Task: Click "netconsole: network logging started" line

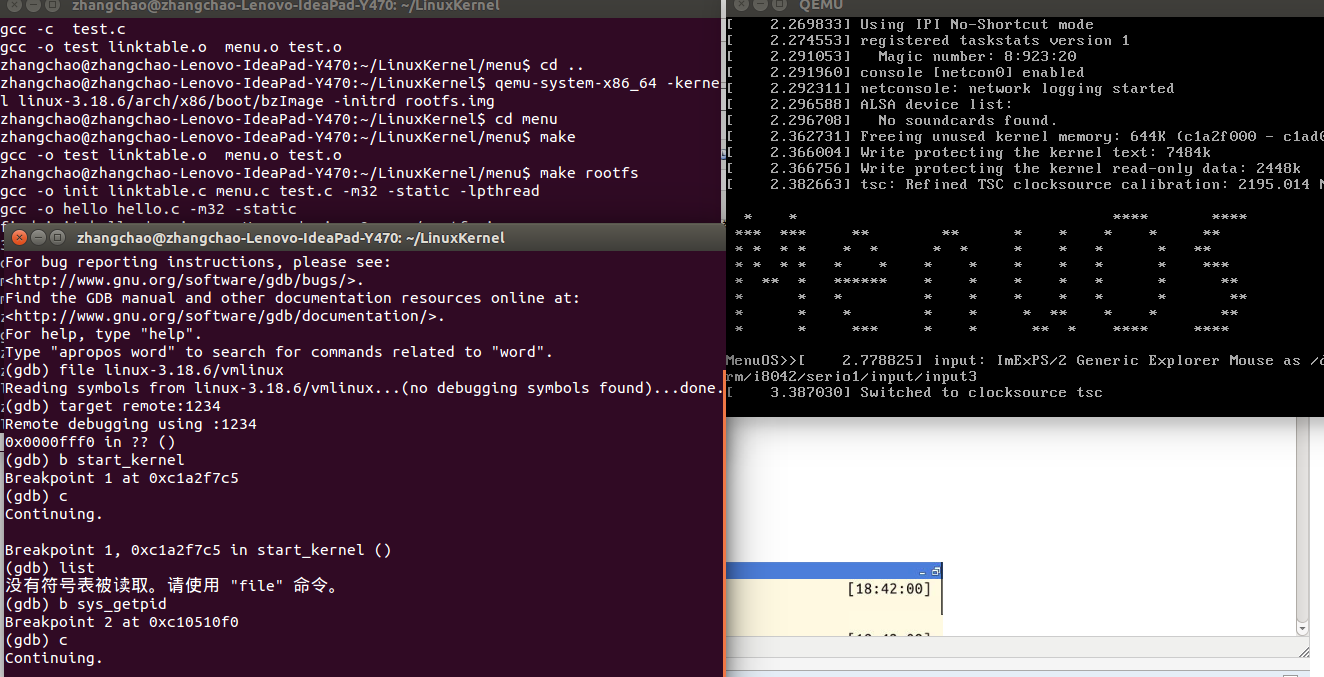Action: 1017,89
